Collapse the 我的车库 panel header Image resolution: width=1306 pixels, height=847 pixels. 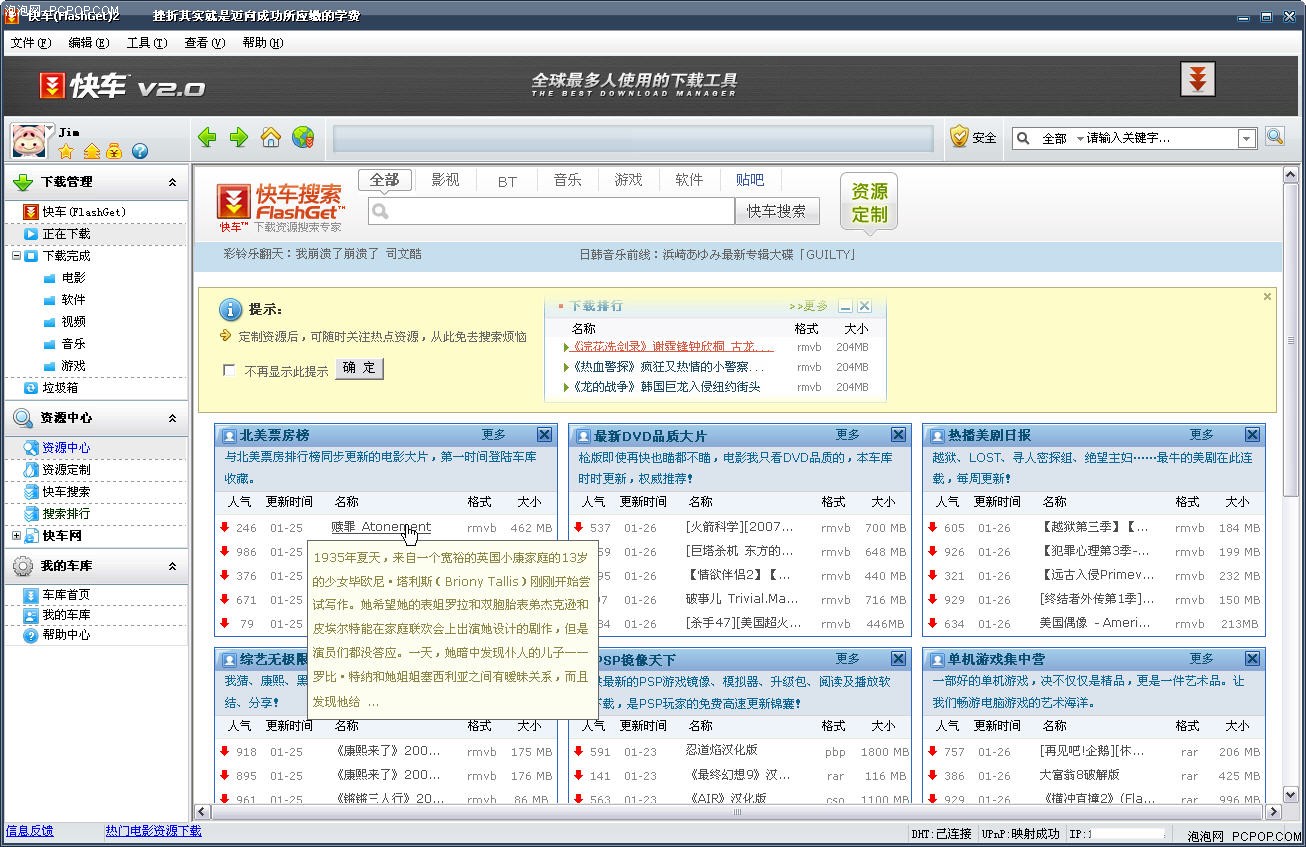[172, 566]
